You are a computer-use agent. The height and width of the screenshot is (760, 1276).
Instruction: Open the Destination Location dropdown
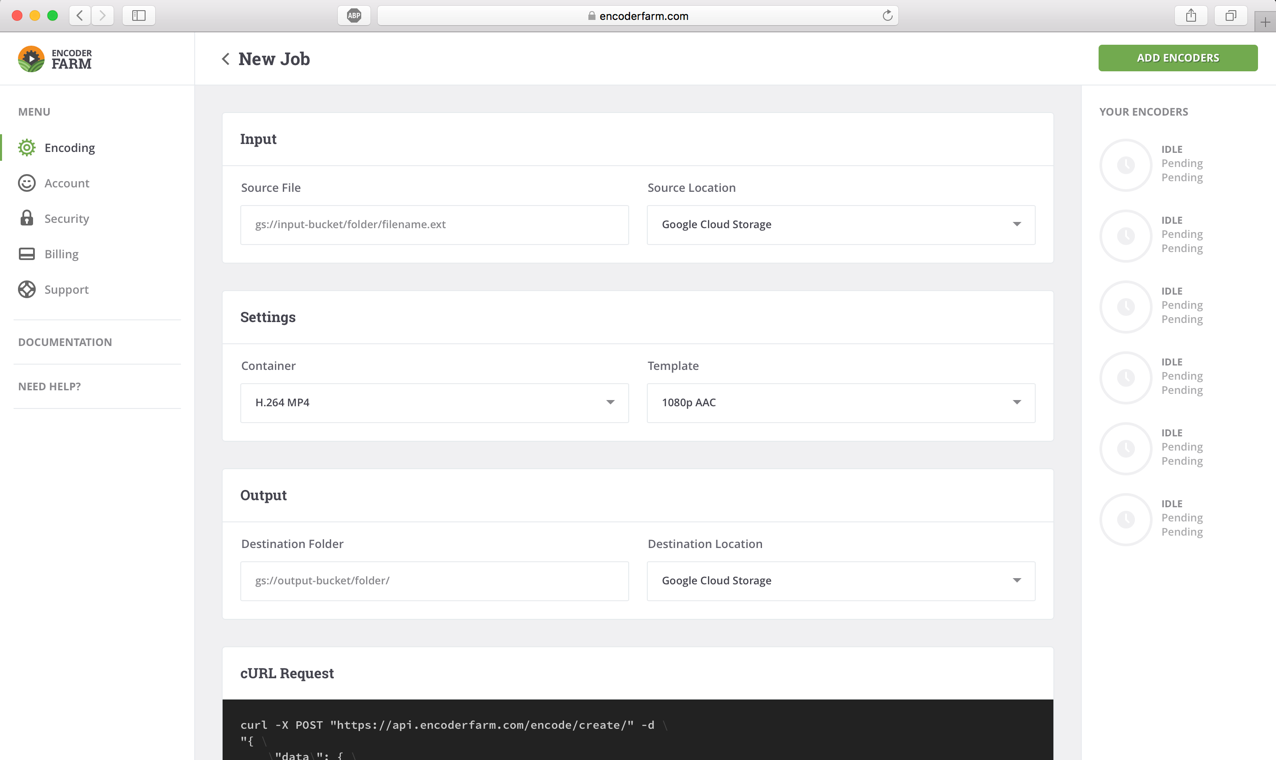(x=841, y=581)
